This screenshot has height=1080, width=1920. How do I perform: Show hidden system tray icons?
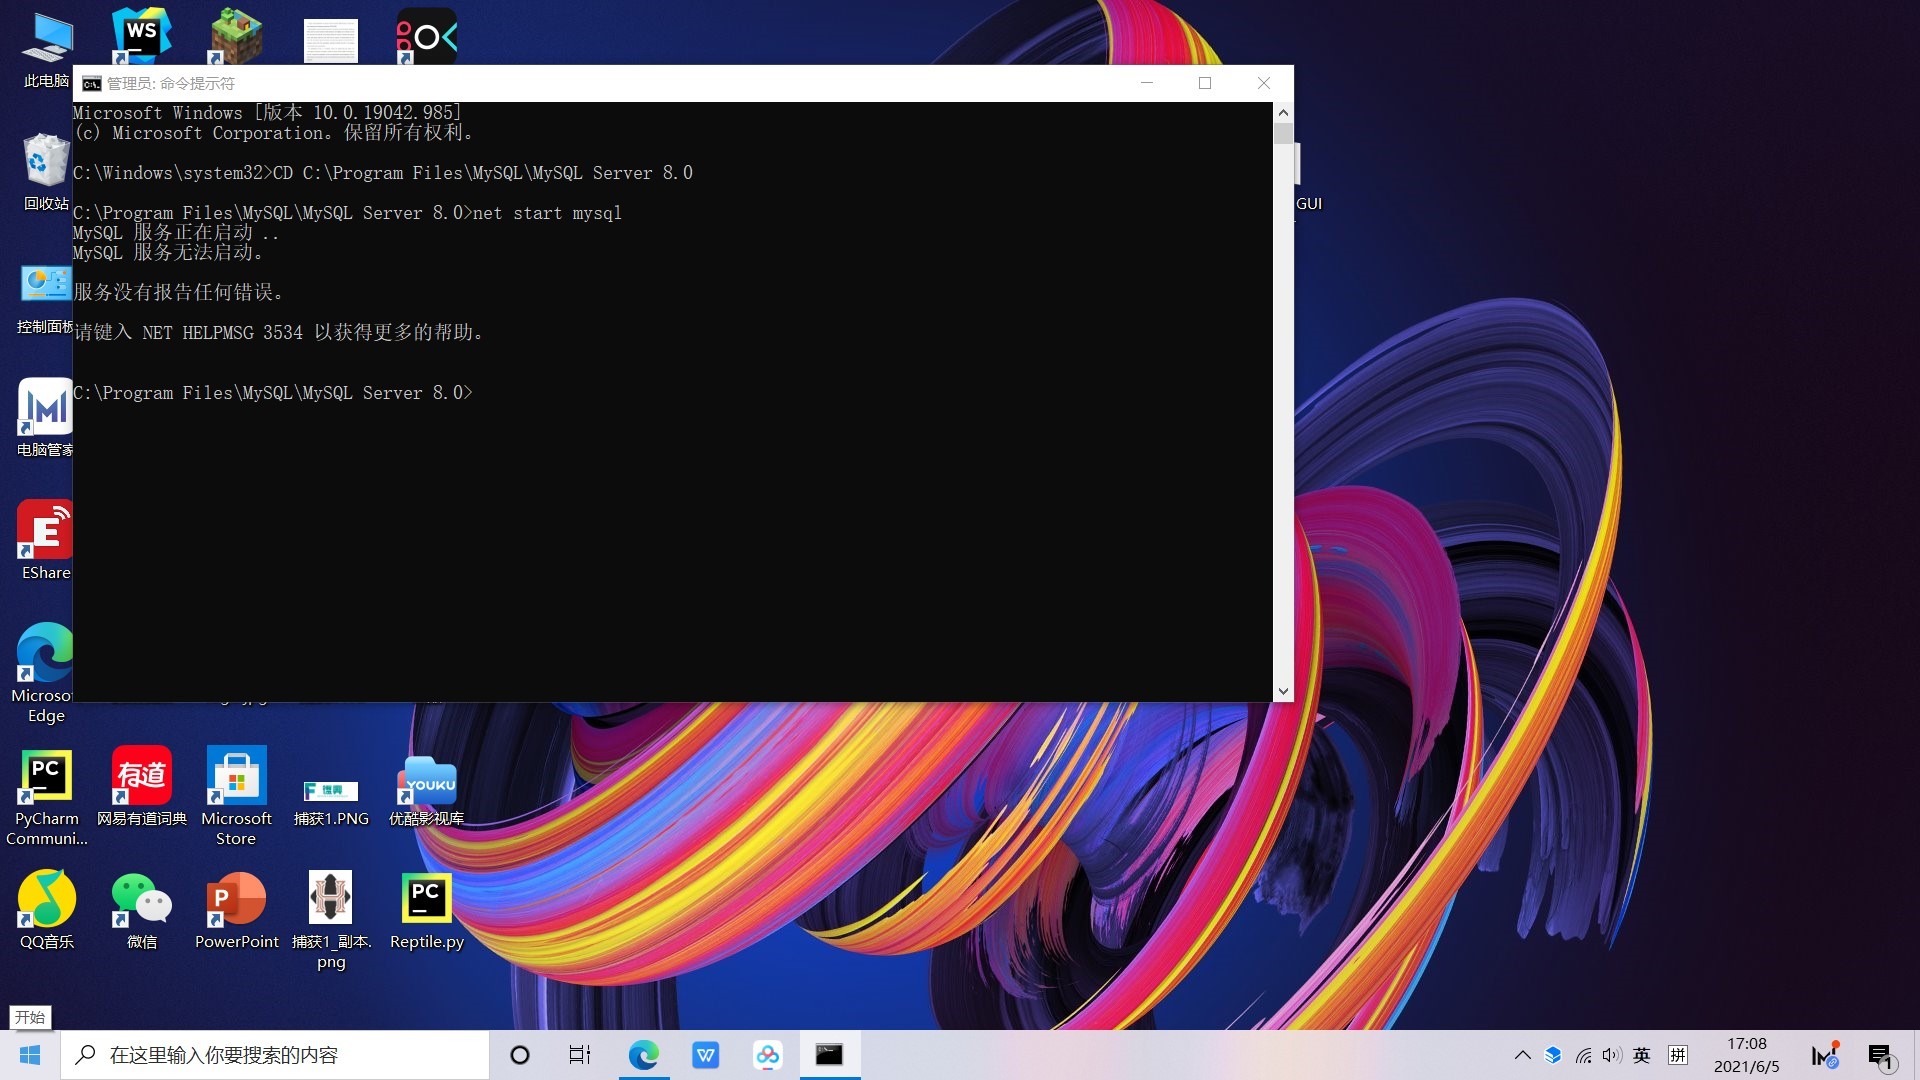click(1522, 1055)
